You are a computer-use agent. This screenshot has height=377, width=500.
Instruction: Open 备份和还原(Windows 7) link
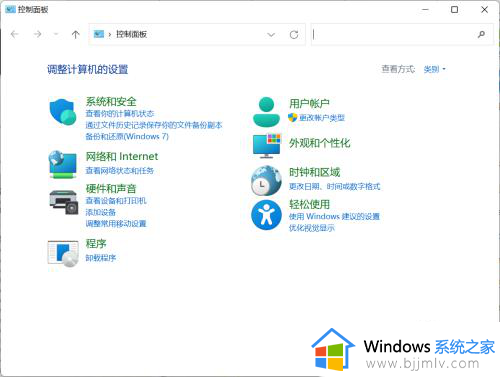(127, 136)
